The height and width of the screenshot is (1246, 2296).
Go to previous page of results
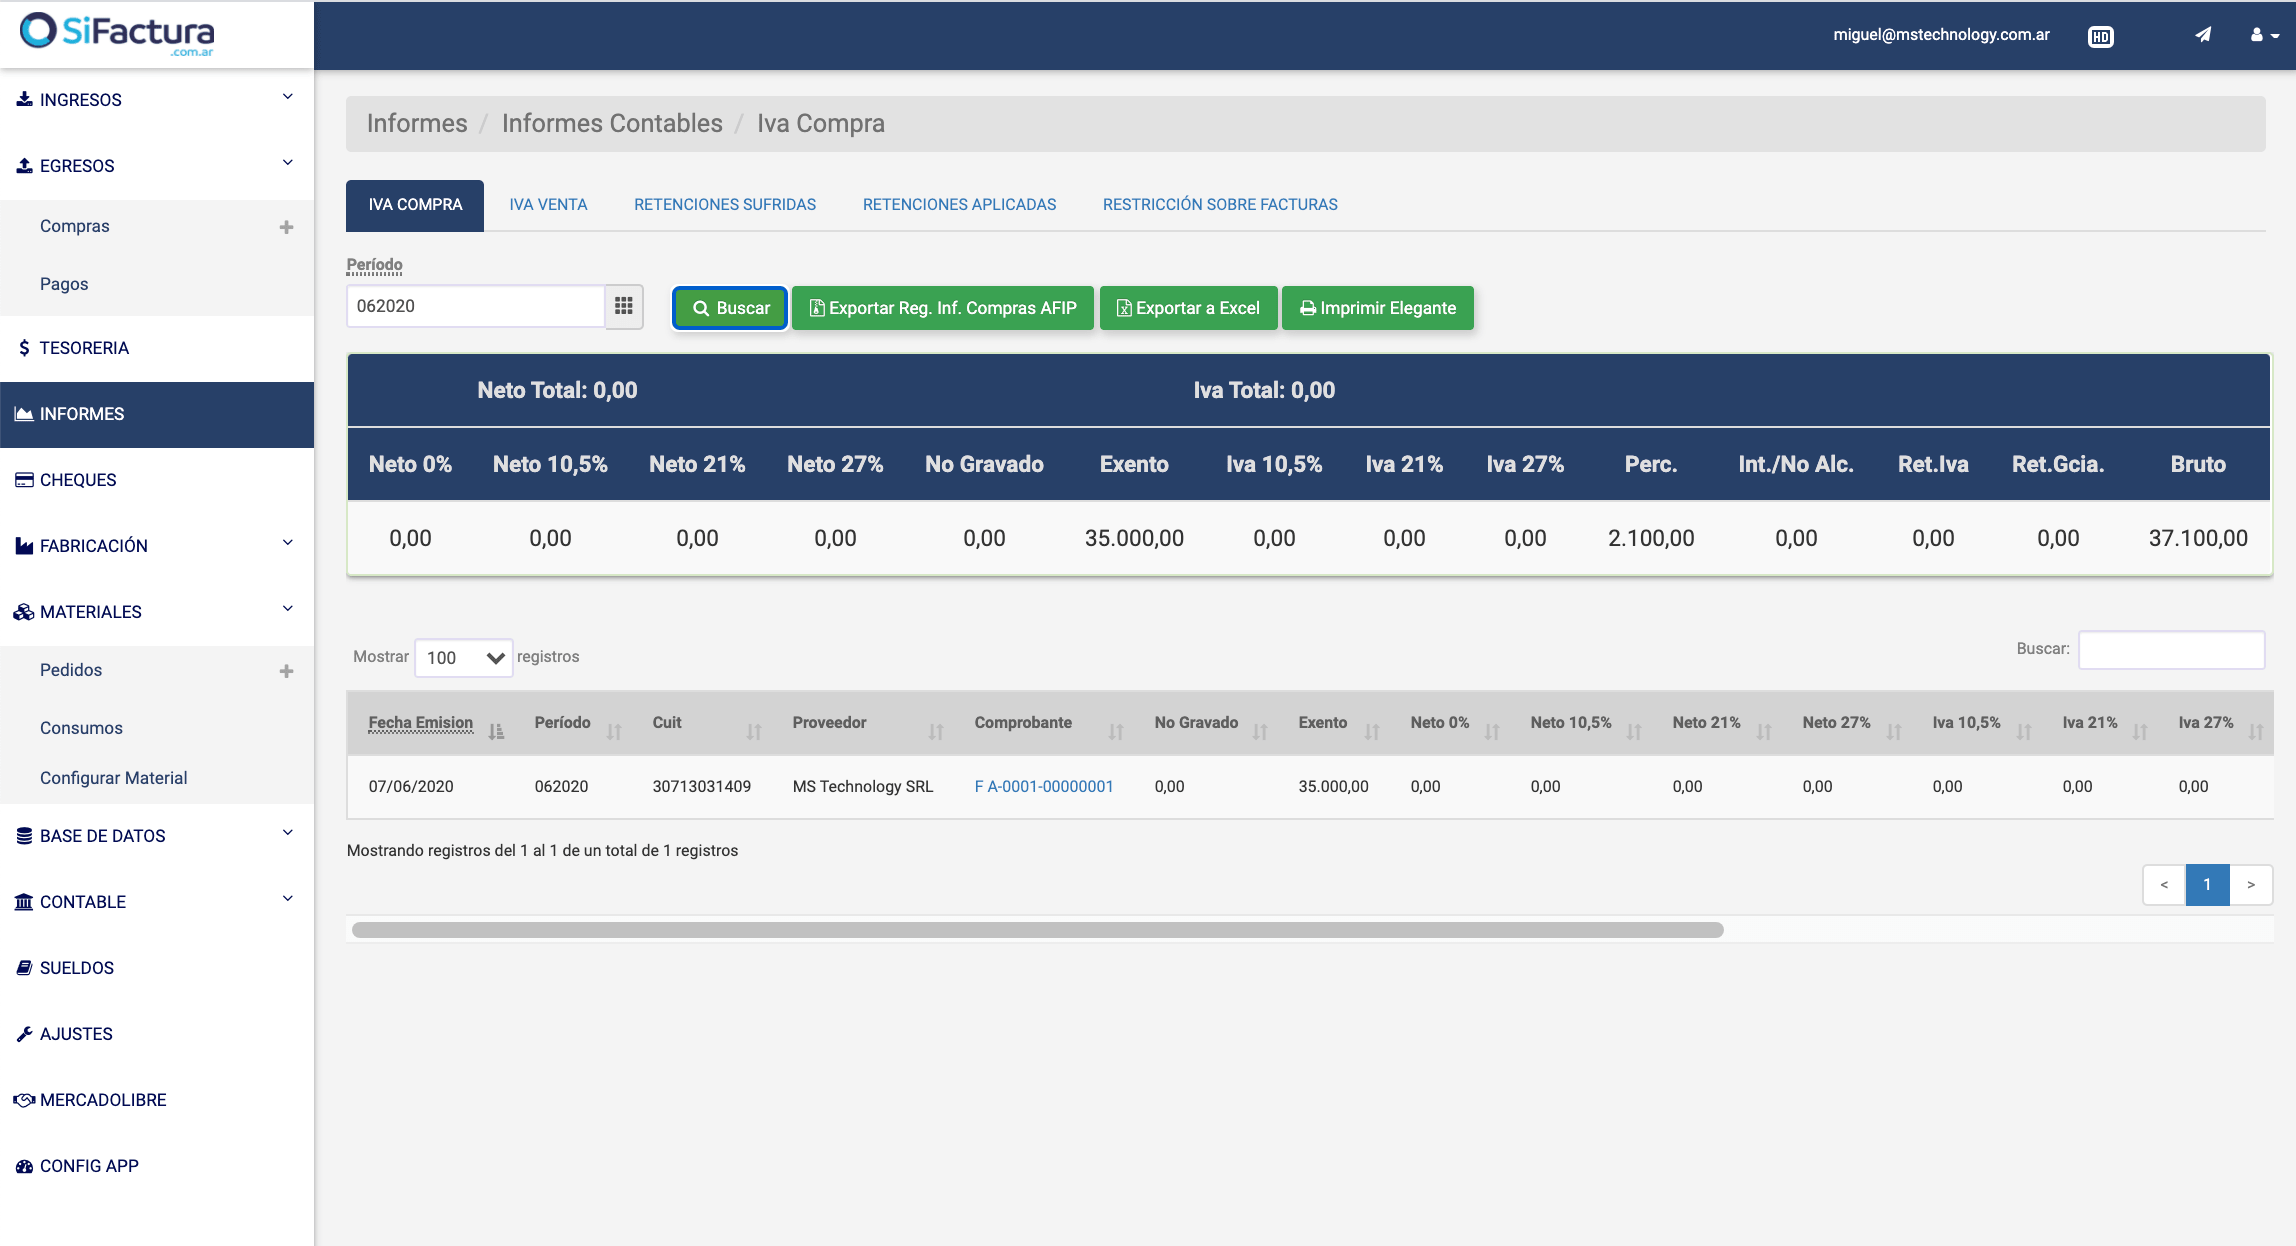(2164, 885)
